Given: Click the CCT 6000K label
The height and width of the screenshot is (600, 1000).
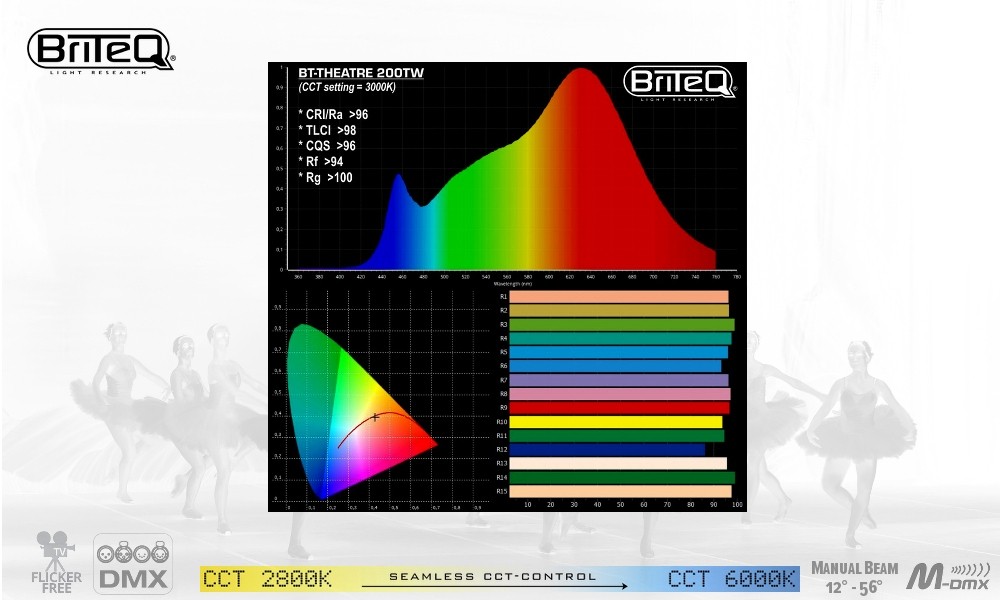Looking at the screenshot, I should 732,579.
